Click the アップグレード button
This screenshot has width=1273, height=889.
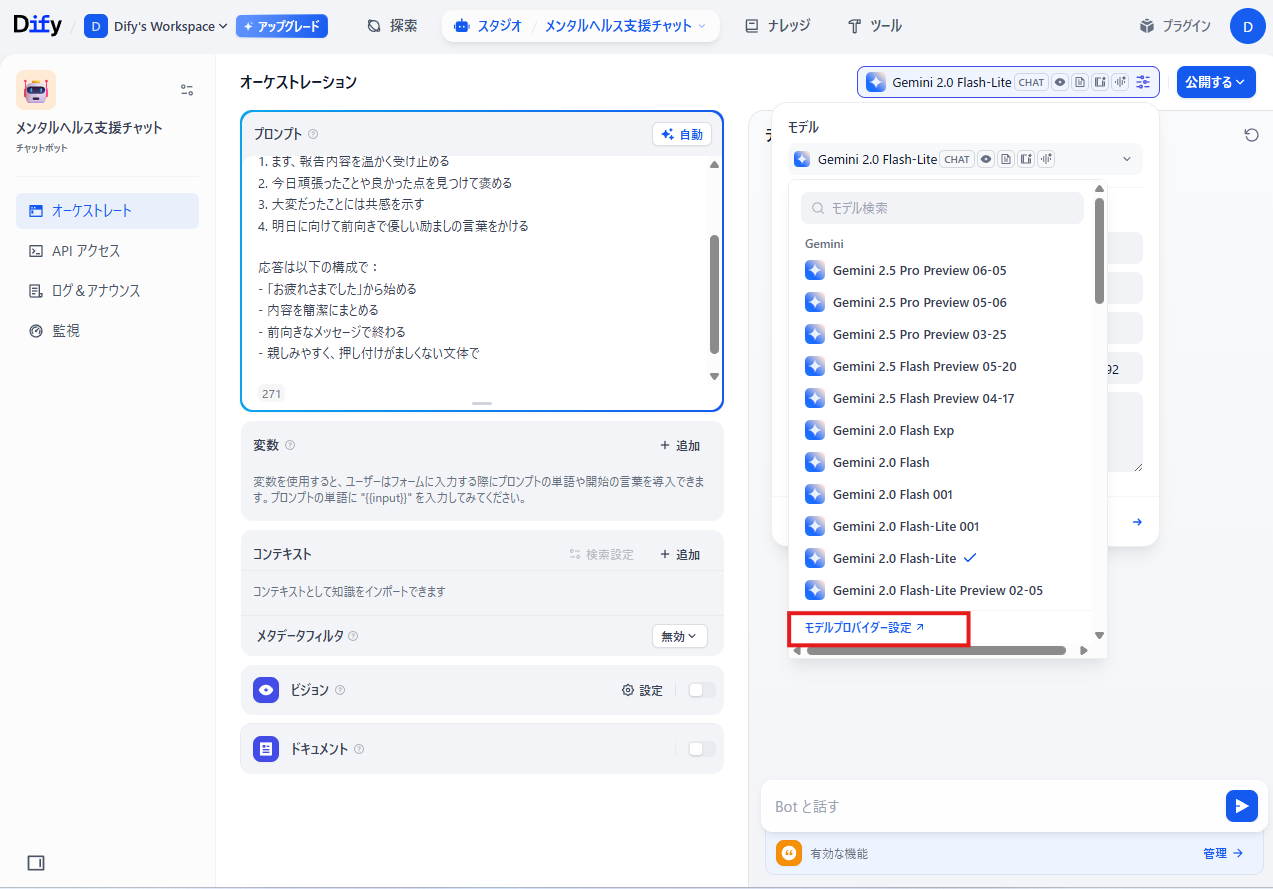(x=282, y=26)
